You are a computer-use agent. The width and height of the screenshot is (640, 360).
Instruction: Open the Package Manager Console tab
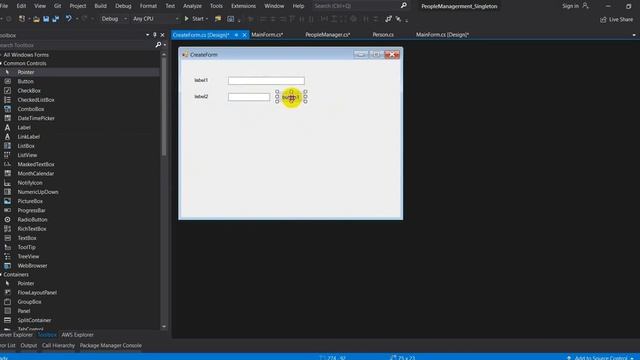pyautogui.click(x=111, y=345)
